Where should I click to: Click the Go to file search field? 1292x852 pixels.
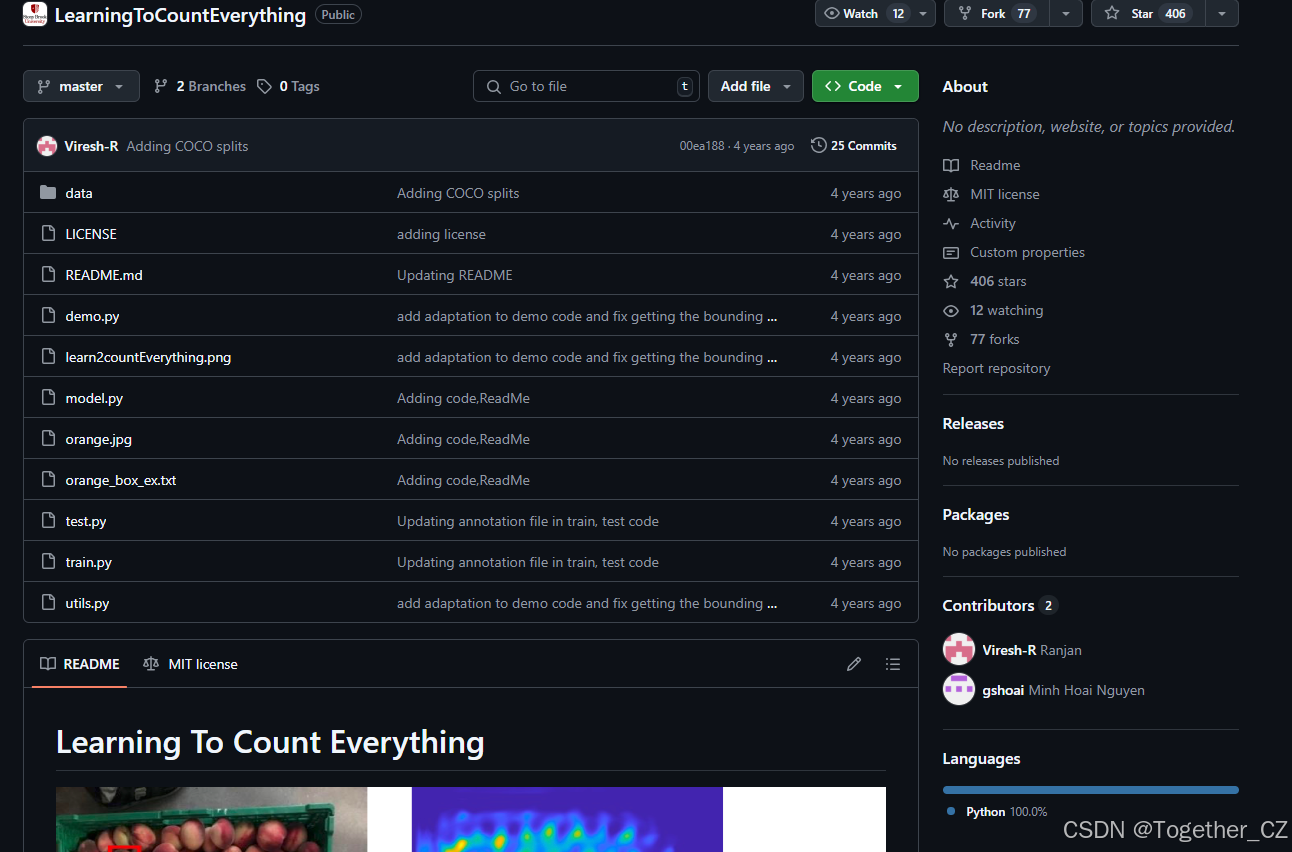(x=586, y=86)
